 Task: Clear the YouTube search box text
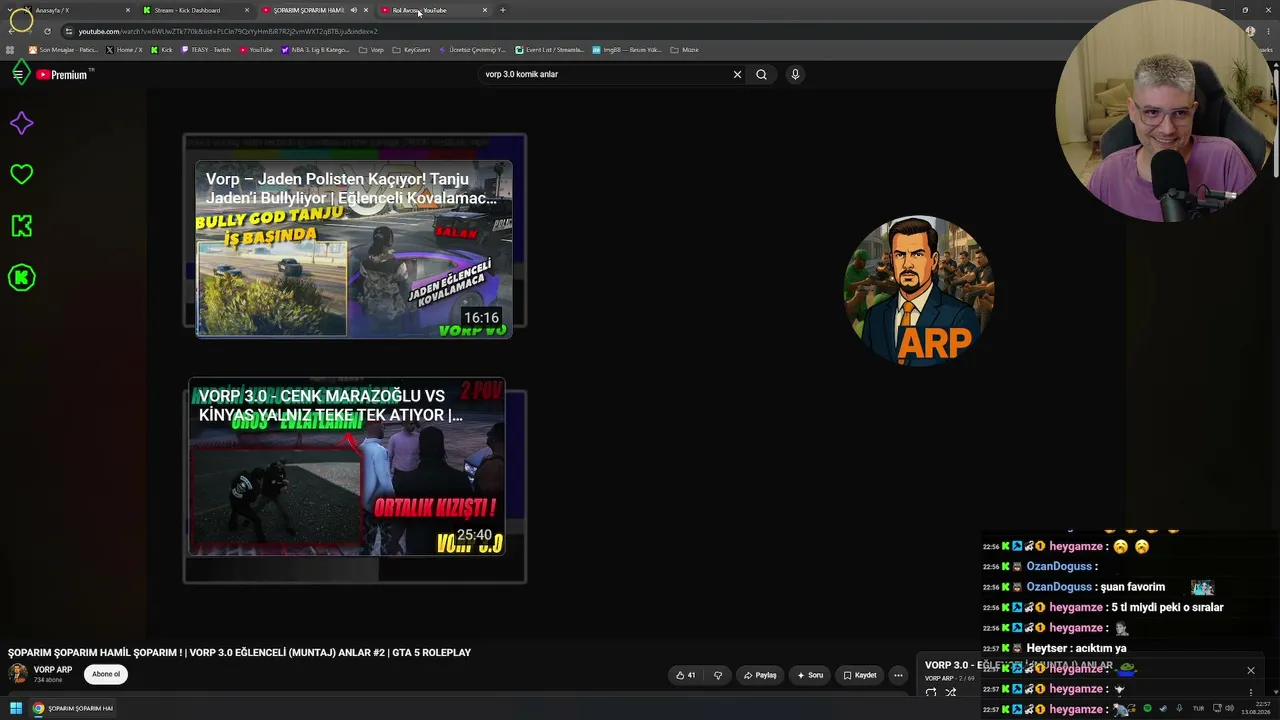(x=737, y=74)
